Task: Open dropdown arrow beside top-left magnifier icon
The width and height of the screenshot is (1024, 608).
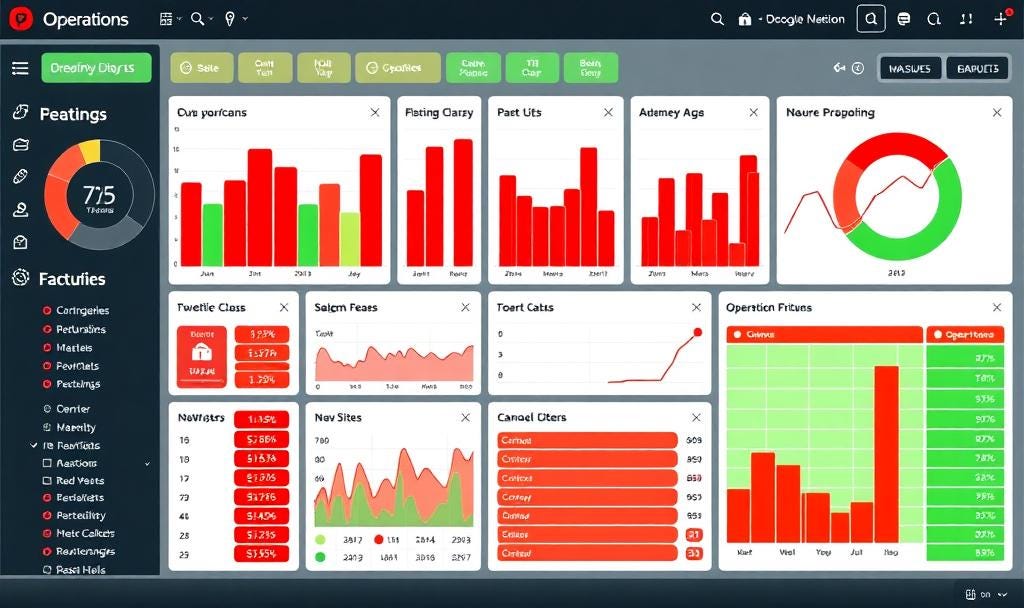Action: tap(211, 19)
